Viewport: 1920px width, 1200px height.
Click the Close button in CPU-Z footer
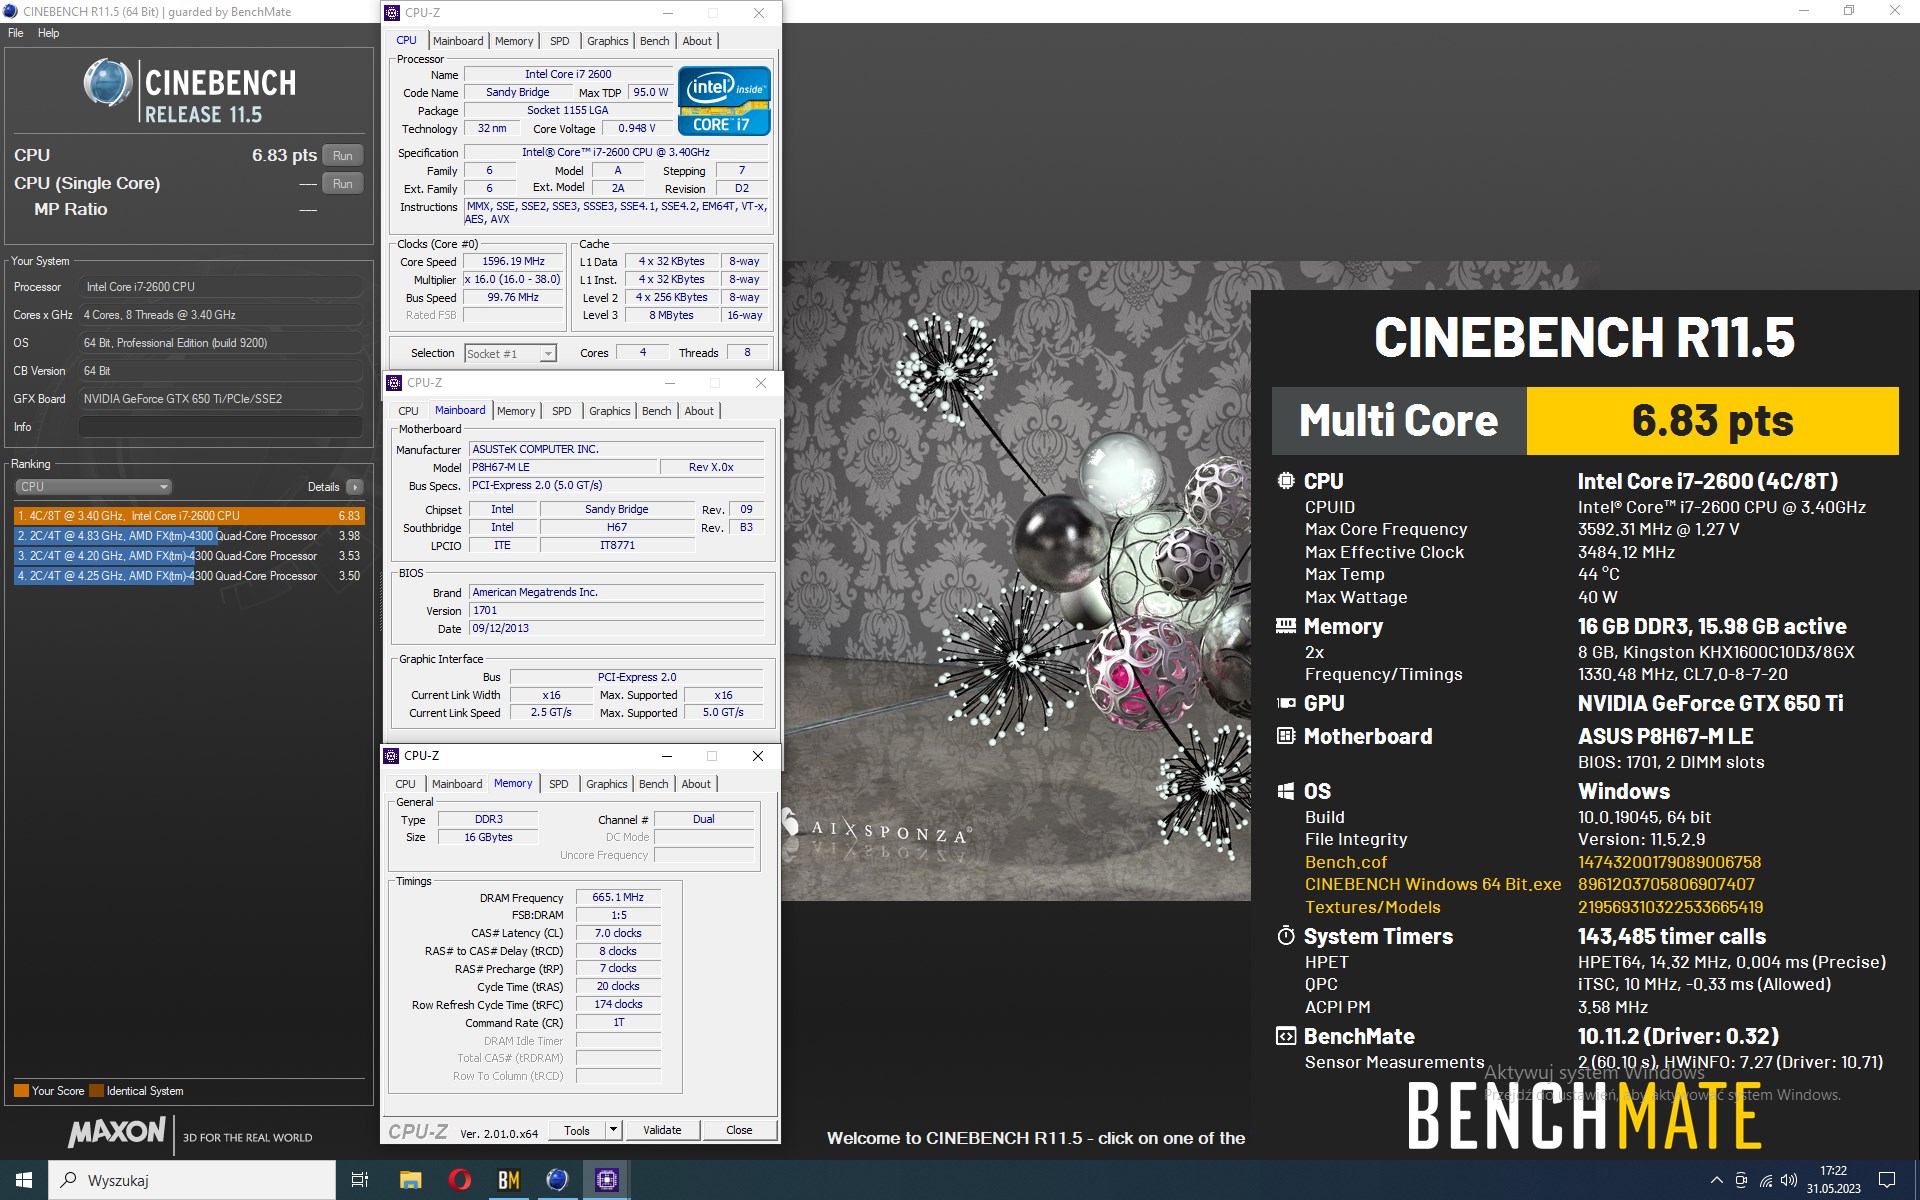739,1130
